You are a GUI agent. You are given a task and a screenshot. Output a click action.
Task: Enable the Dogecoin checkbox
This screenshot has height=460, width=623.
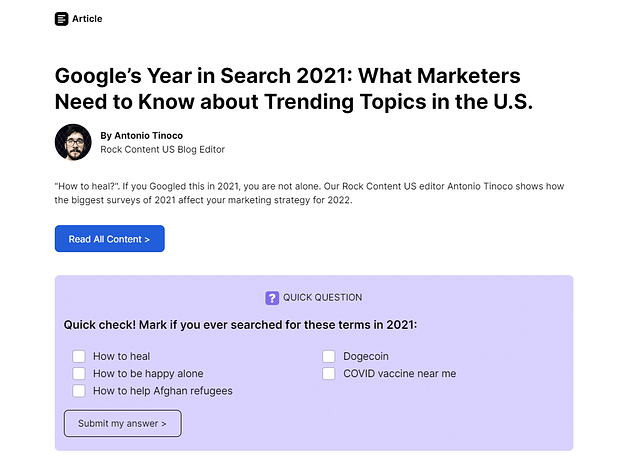pos(329,356)
